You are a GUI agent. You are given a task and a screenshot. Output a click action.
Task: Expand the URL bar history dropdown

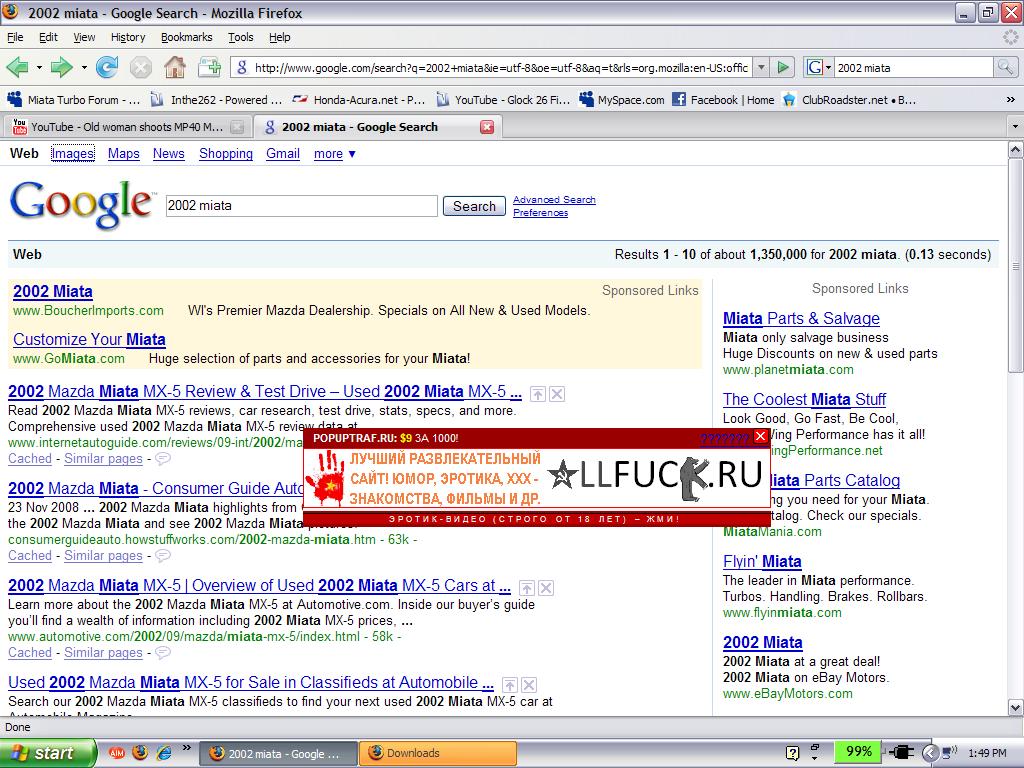(761, 67)
